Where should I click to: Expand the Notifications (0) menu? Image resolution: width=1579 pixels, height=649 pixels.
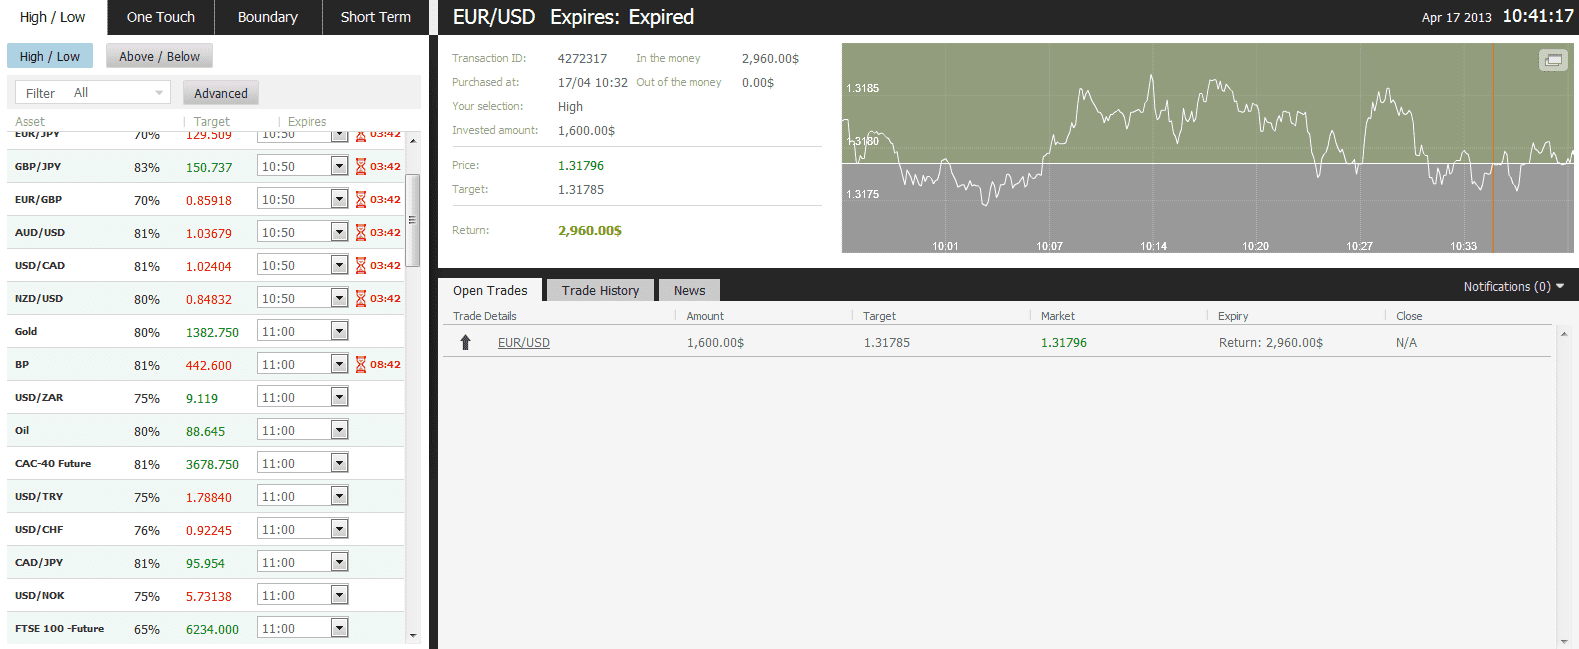pos(1513,287)
